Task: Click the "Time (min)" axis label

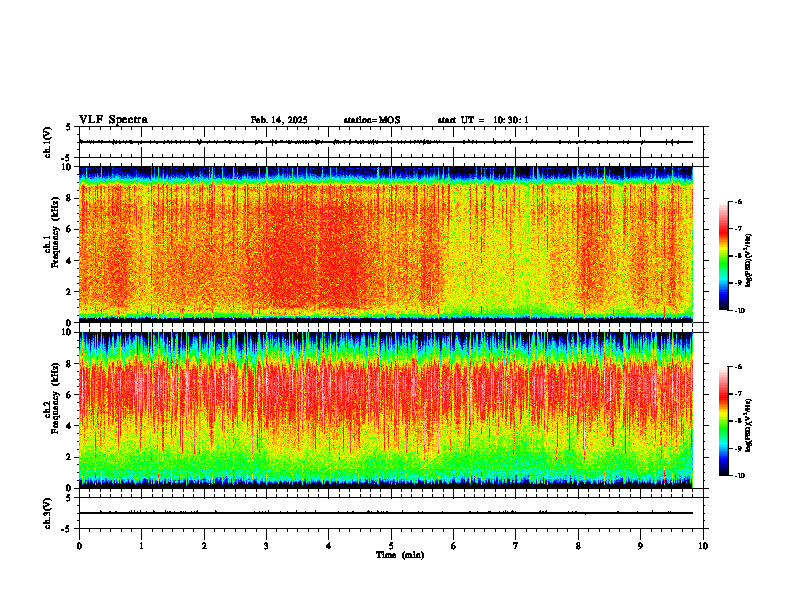Action: click(400, 555)
